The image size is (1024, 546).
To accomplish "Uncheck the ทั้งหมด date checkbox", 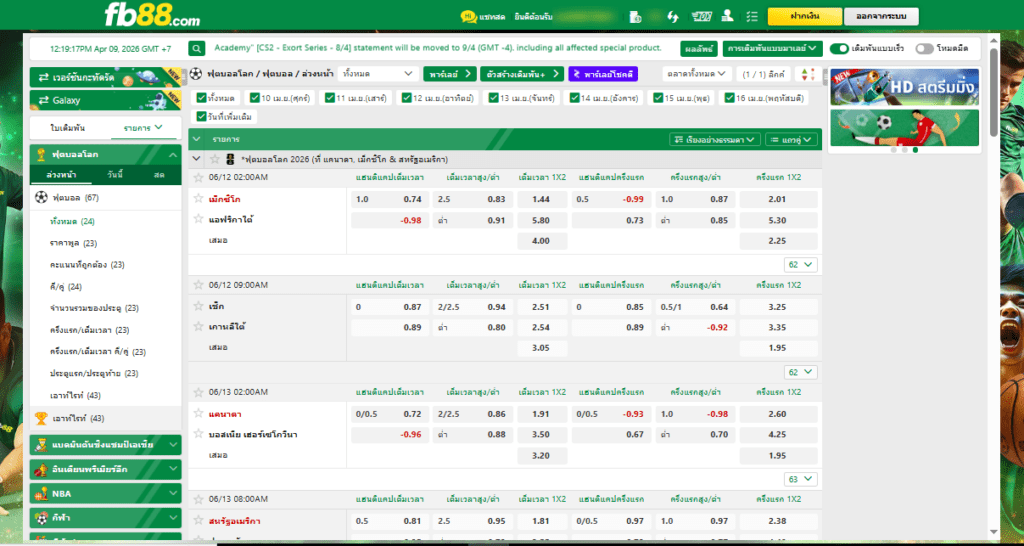I will click(x=202, y=98).
